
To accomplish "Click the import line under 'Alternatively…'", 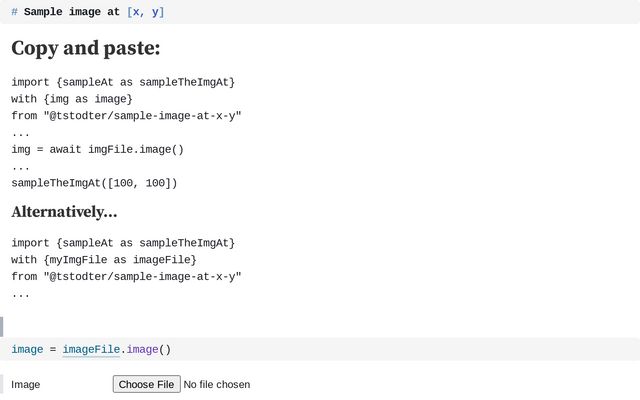I will [123, 243].
